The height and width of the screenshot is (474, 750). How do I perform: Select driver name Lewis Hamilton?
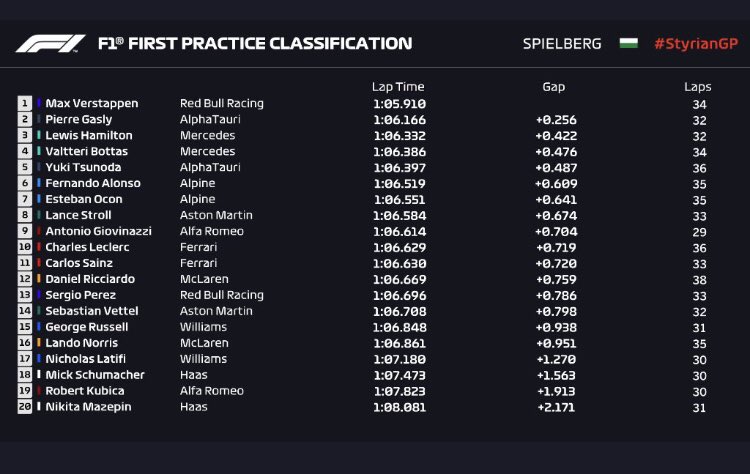pyautogui.click(x=89, y=135)
